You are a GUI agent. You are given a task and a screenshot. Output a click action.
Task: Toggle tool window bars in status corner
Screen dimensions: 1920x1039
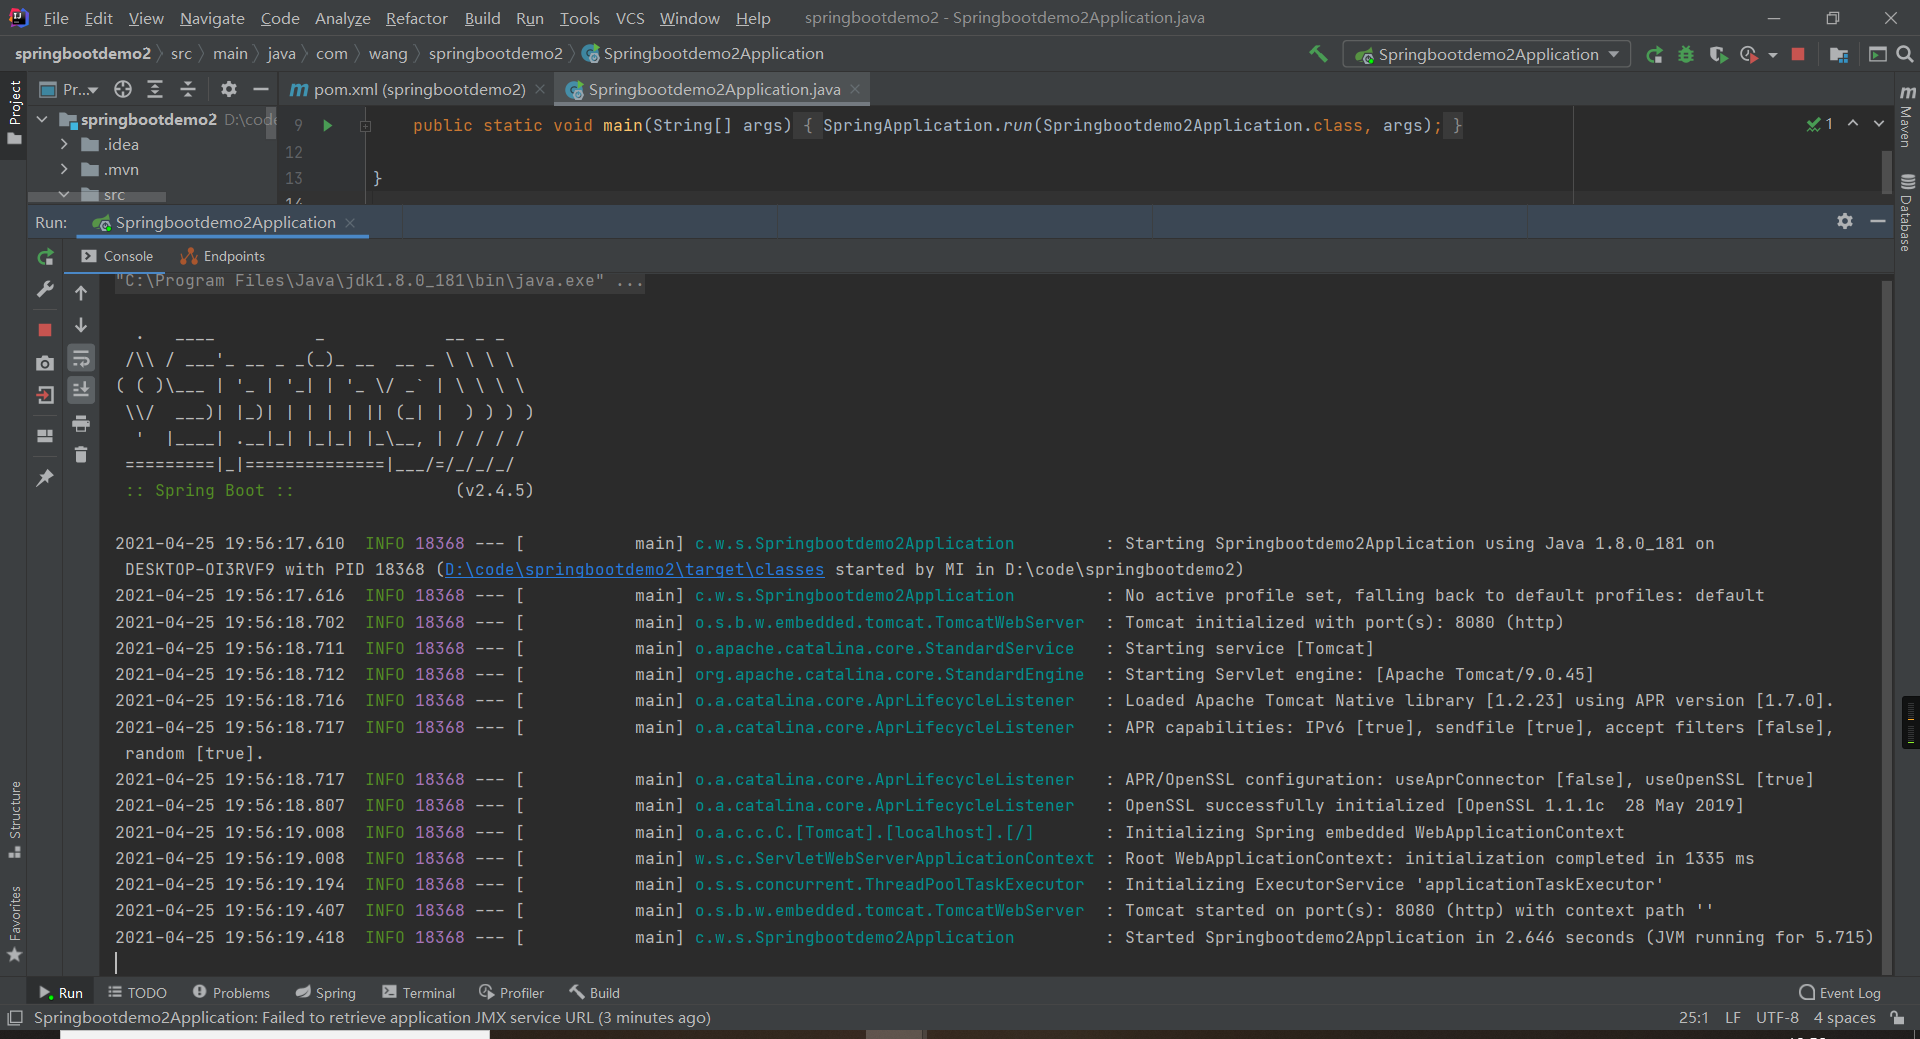click(x=15, y=1018)
